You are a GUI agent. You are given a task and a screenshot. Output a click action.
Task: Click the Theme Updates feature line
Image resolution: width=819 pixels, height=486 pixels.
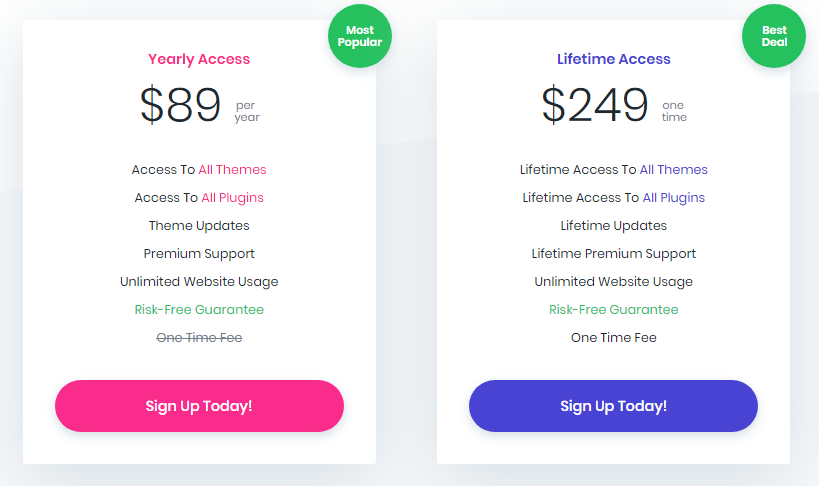coord(199,226)
